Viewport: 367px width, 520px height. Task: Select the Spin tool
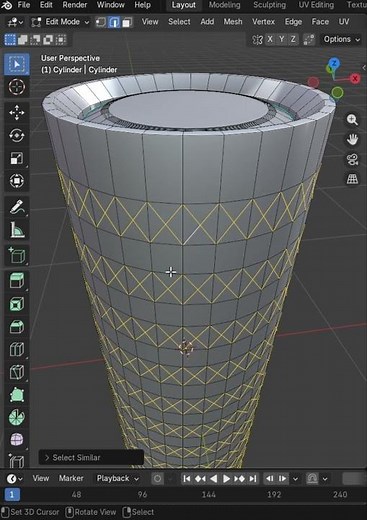[x=17, y=418]
